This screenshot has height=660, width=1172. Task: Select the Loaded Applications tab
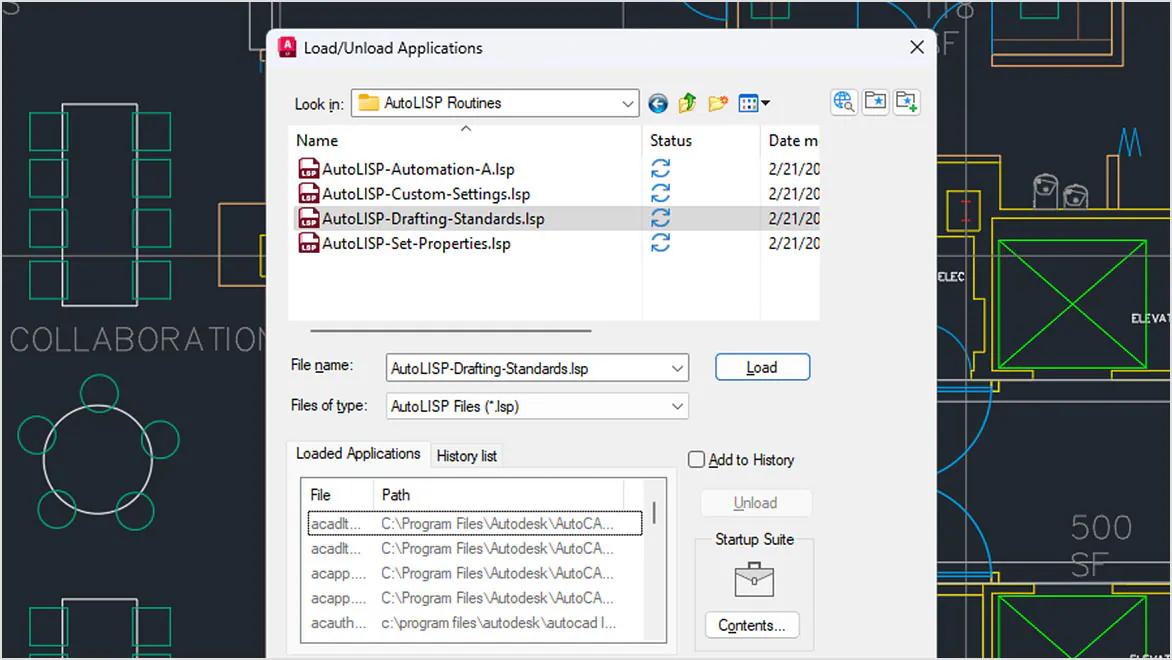coord(358,454)
